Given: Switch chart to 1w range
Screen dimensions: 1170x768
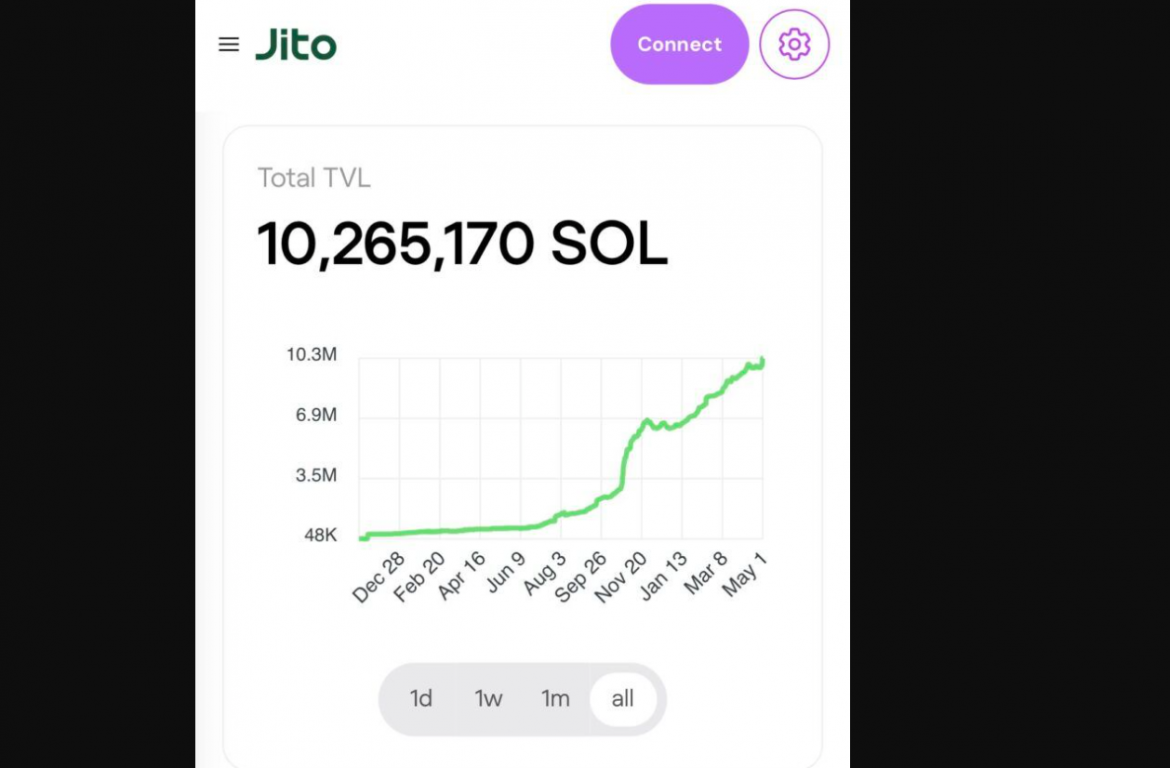Looking at the screenshot, I should (x=488, y=699).
